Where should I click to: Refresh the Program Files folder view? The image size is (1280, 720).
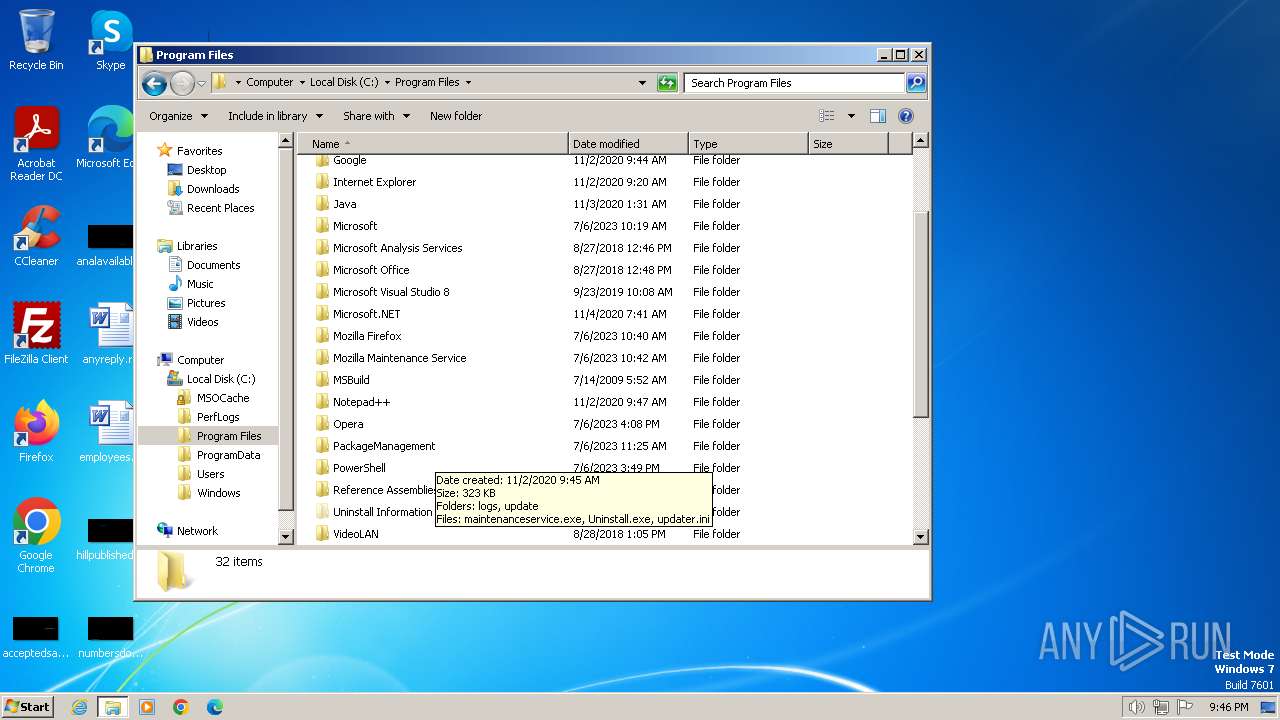[667, 83]
